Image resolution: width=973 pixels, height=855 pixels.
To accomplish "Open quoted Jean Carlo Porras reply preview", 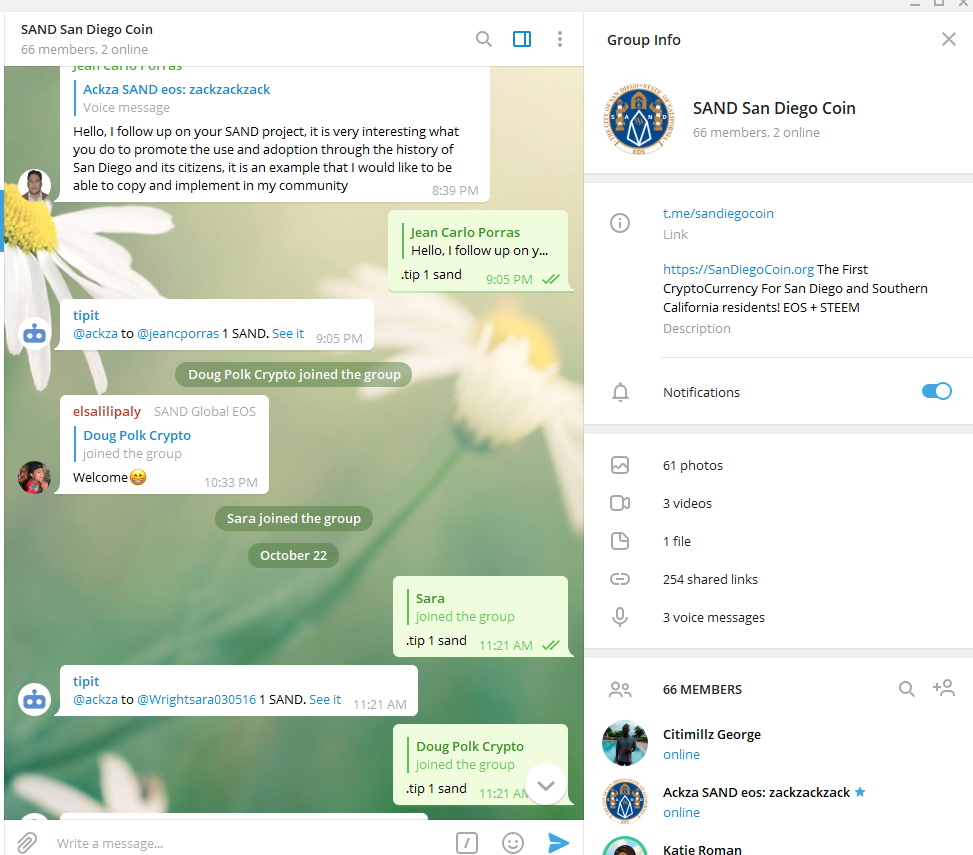I will tap(479, 241).
